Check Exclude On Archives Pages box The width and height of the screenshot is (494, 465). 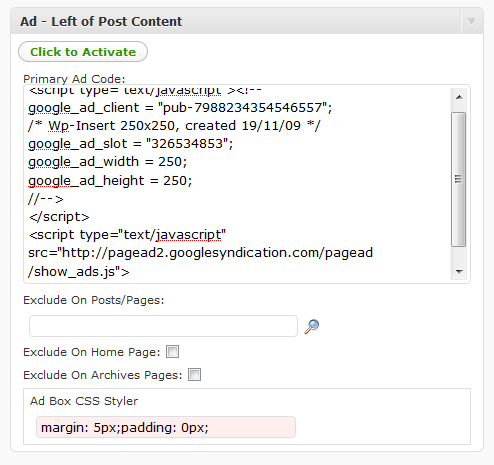click(194, 374)
